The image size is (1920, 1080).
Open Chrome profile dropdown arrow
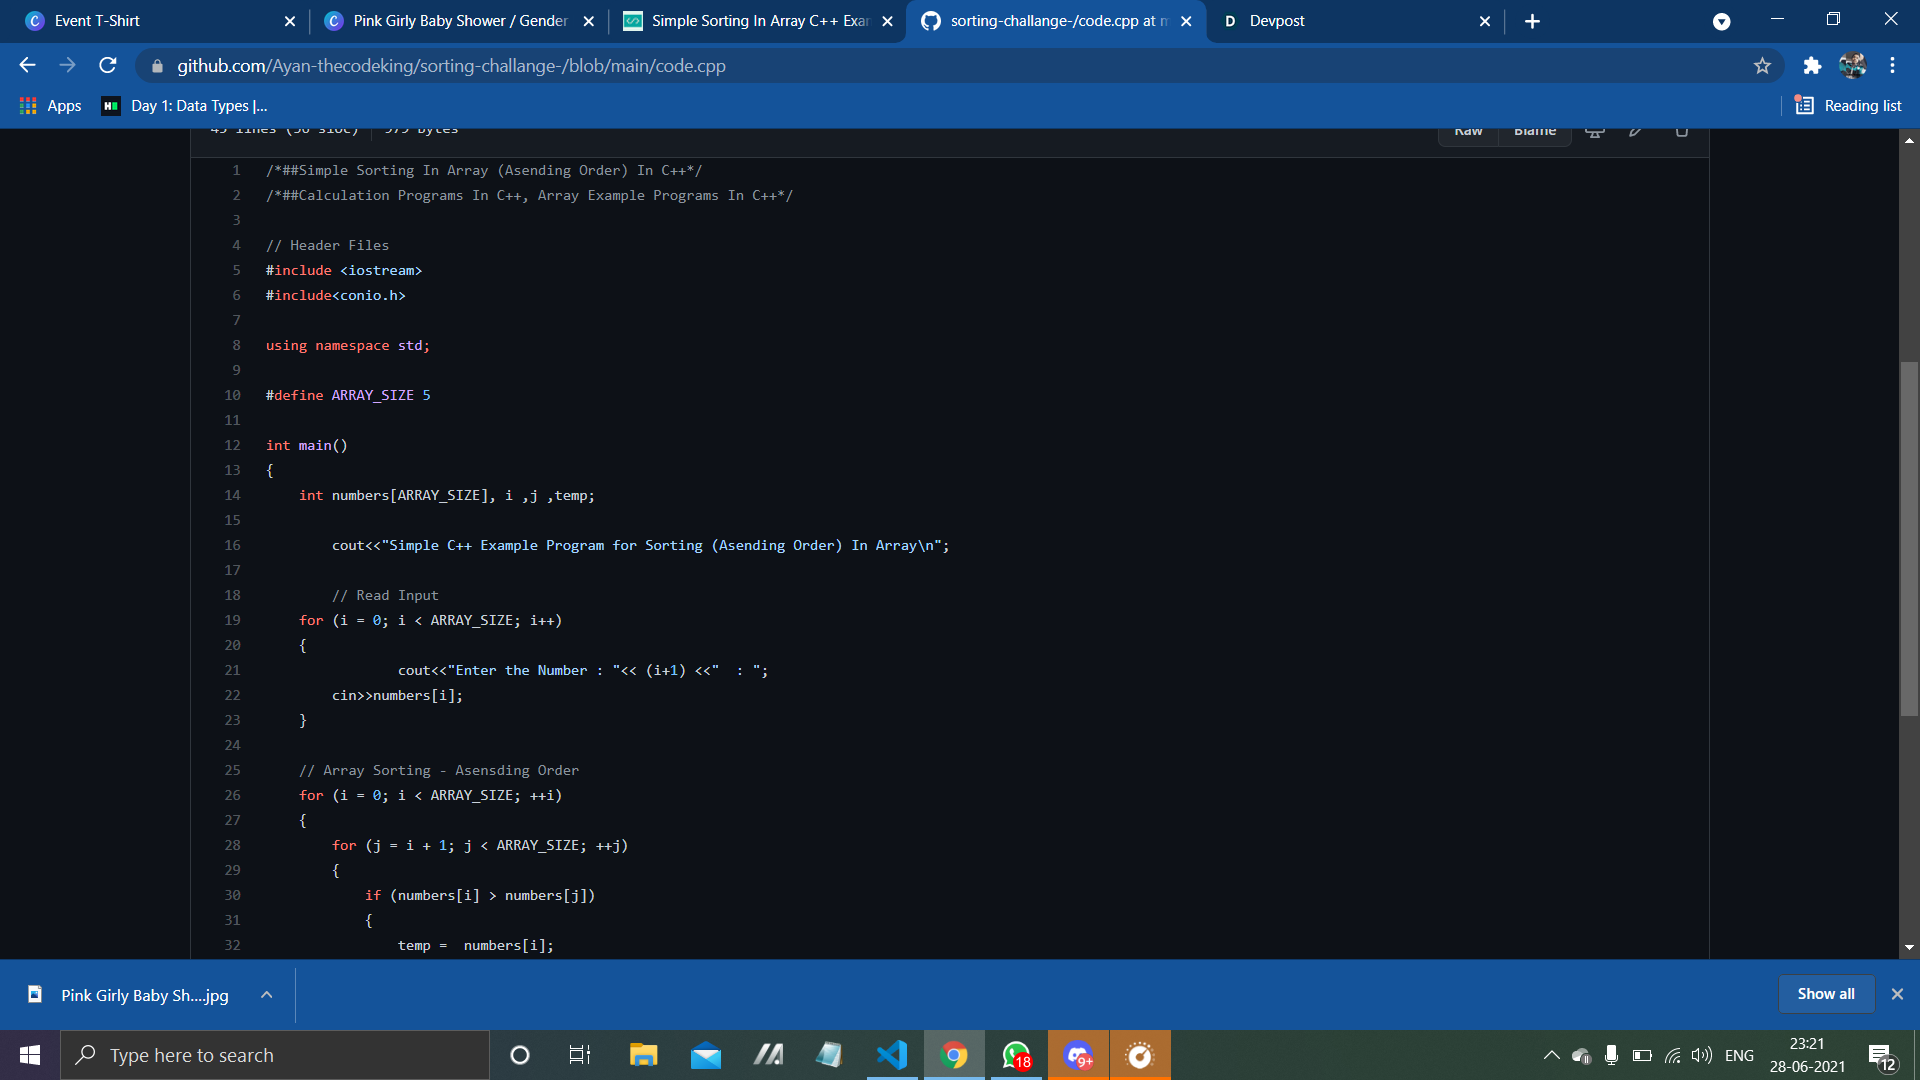click(x=1721, y=21)
